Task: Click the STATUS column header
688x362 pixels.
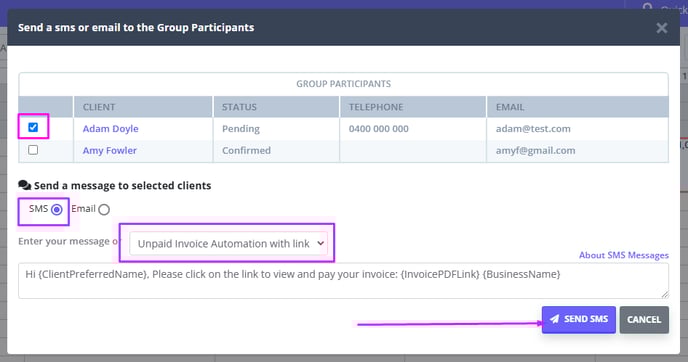Action: 239,107
